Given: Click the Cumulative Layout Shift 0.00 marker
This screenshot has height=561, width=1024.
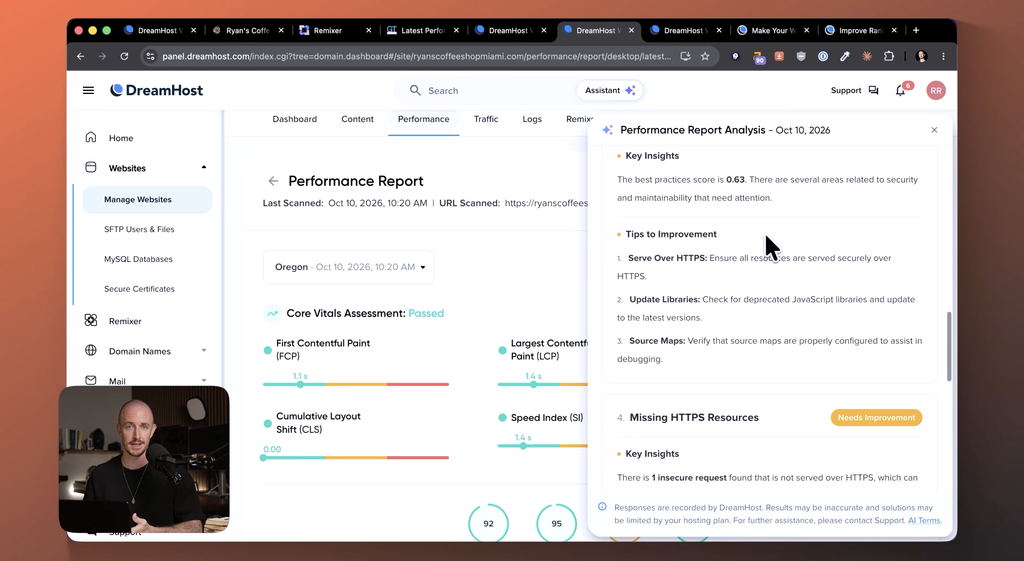Looking at the screenshot, I should (x=264, y=457).
